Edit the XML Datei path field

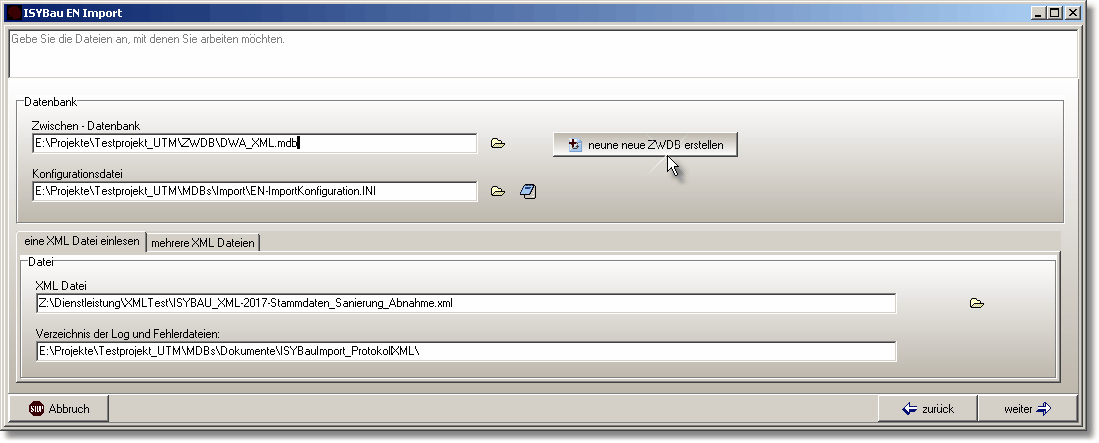tap(466, 304)
